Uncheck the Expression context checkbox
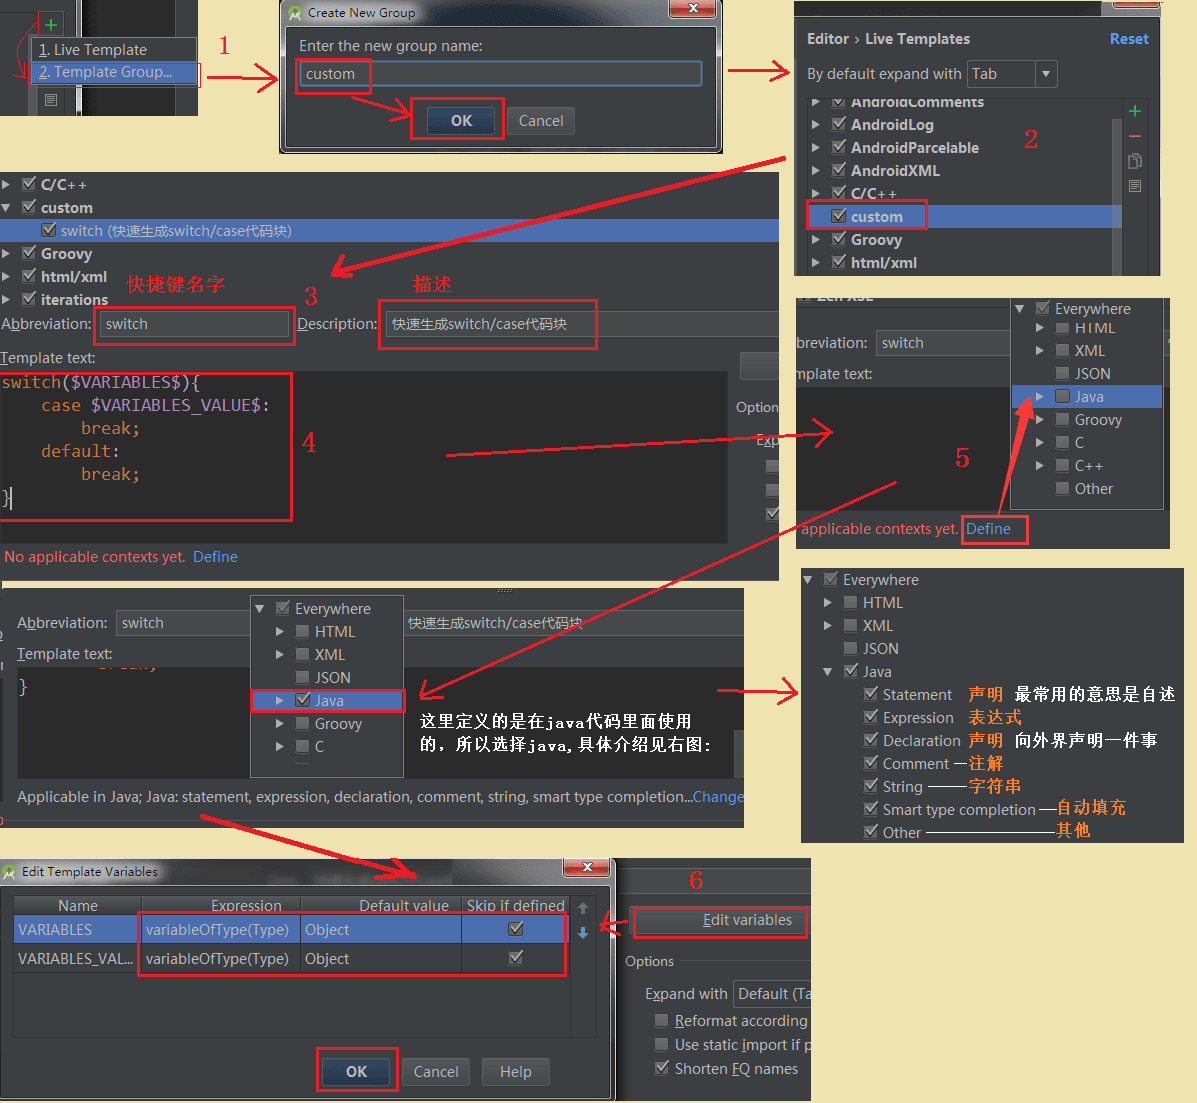 871,717
